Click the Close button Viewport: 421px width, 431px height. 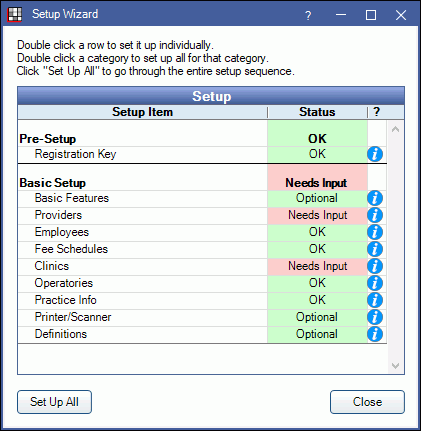pyautogui.click(x=367, y=402)
